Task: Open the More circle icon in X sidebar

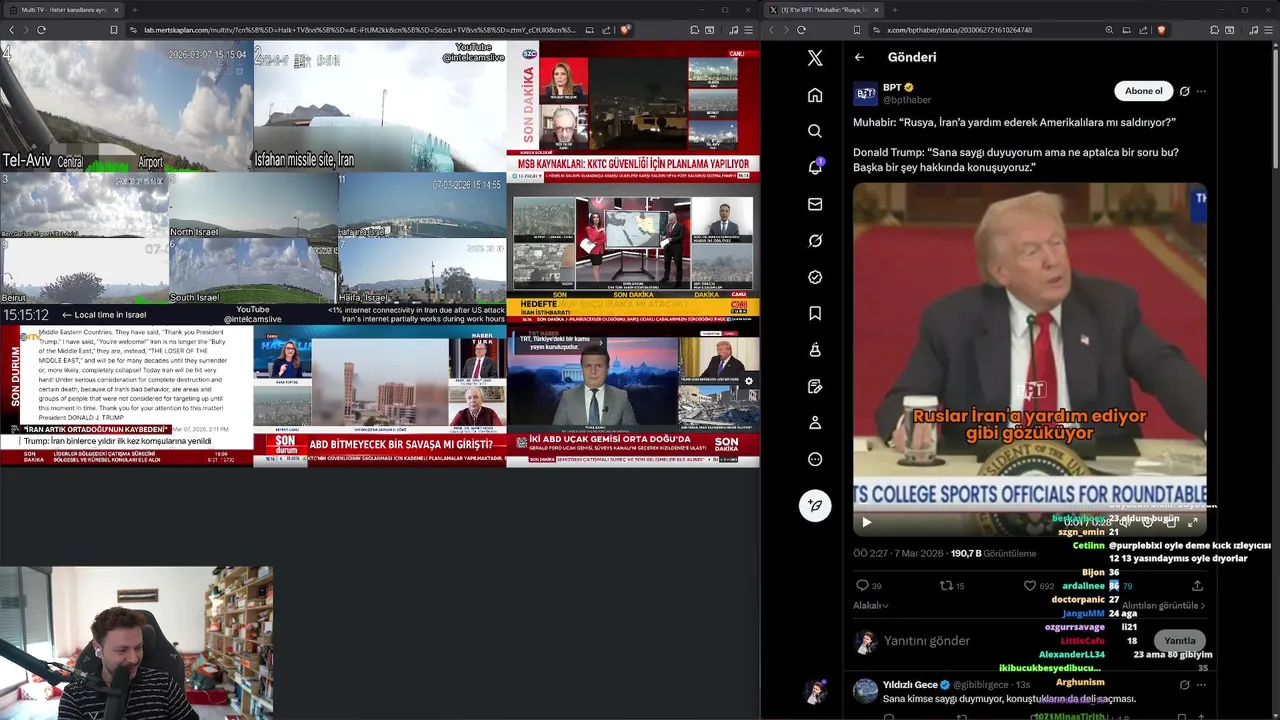Action: pyautogui.click(x=815, y=459)
